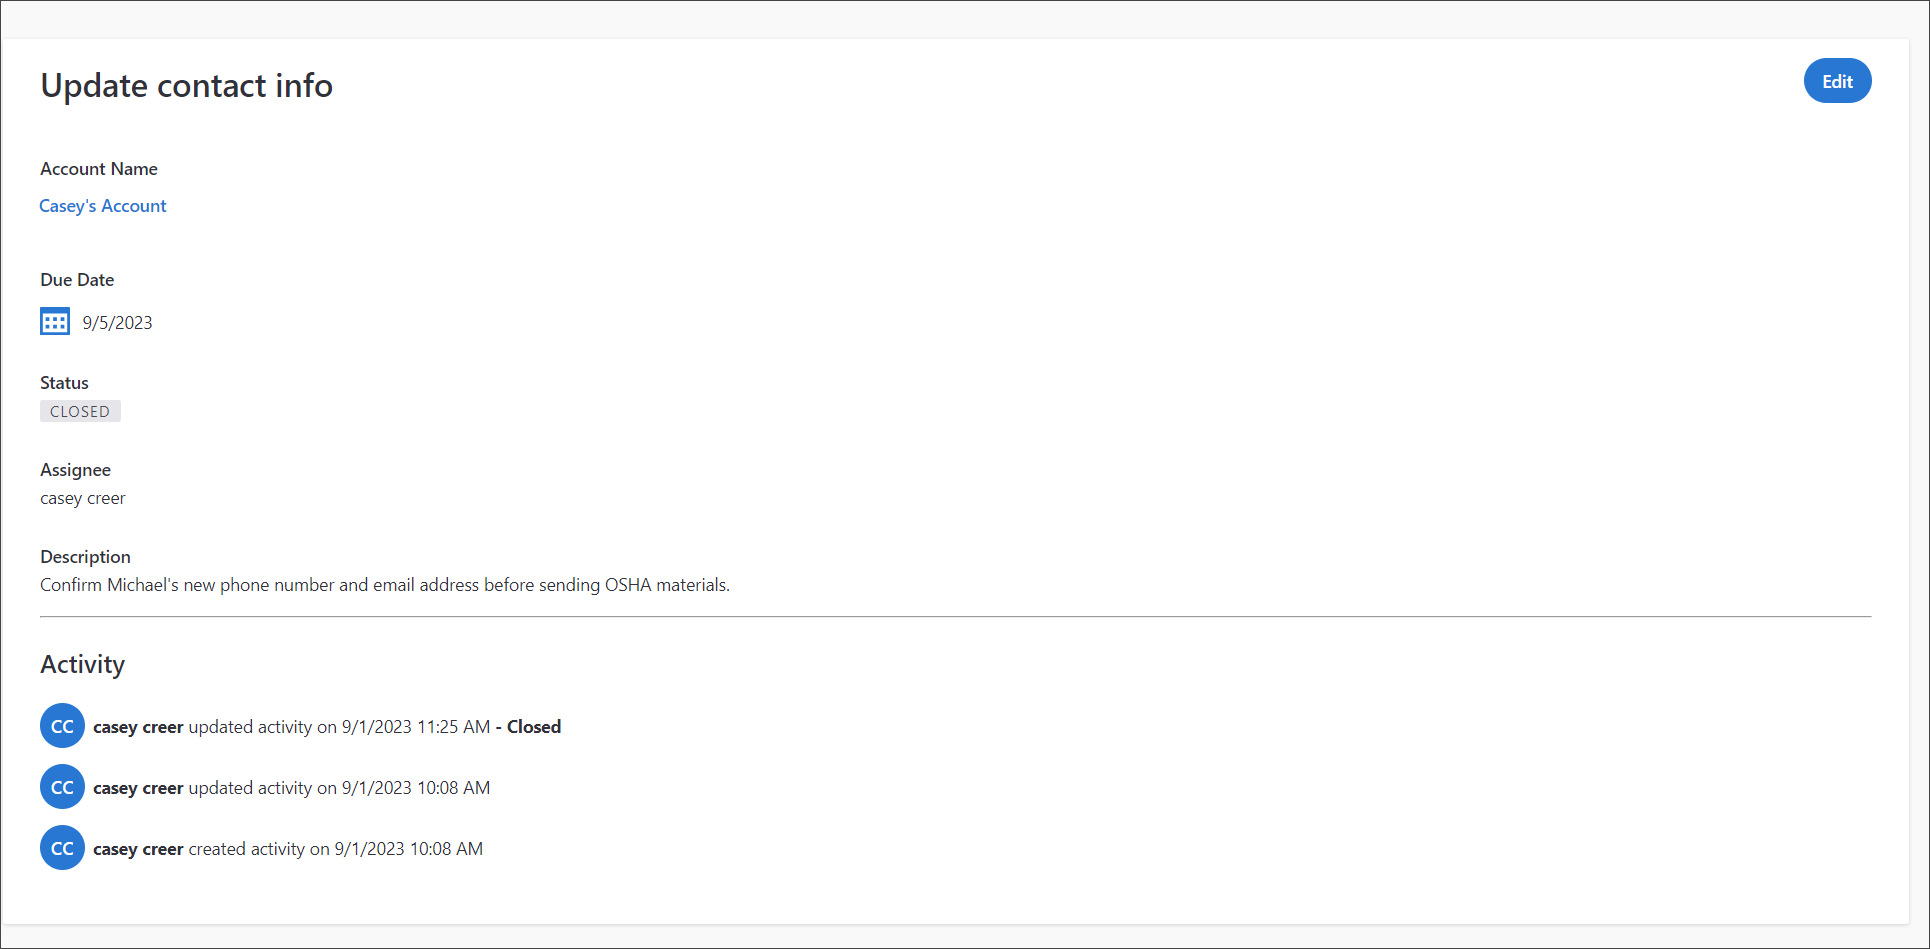Click the Status field label
This screenshot has width=1930, height=949.
(64, 383)
